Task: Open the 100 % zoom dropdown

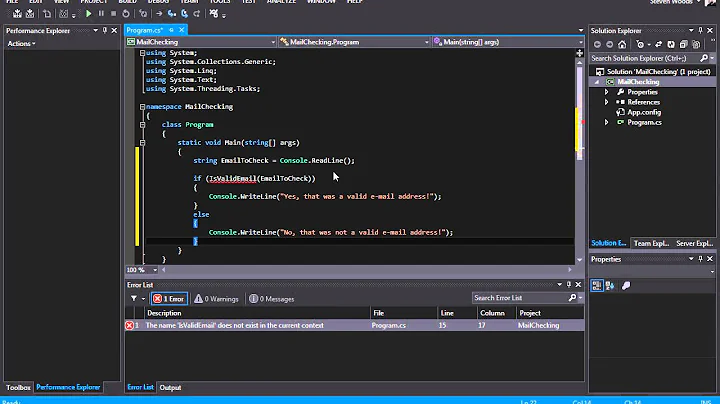Action: [x=155, y=270]
